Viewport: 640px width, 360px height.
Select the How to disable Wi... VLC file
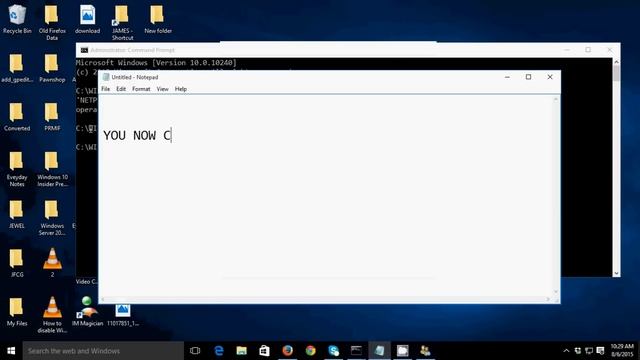(x=52, y=315)
